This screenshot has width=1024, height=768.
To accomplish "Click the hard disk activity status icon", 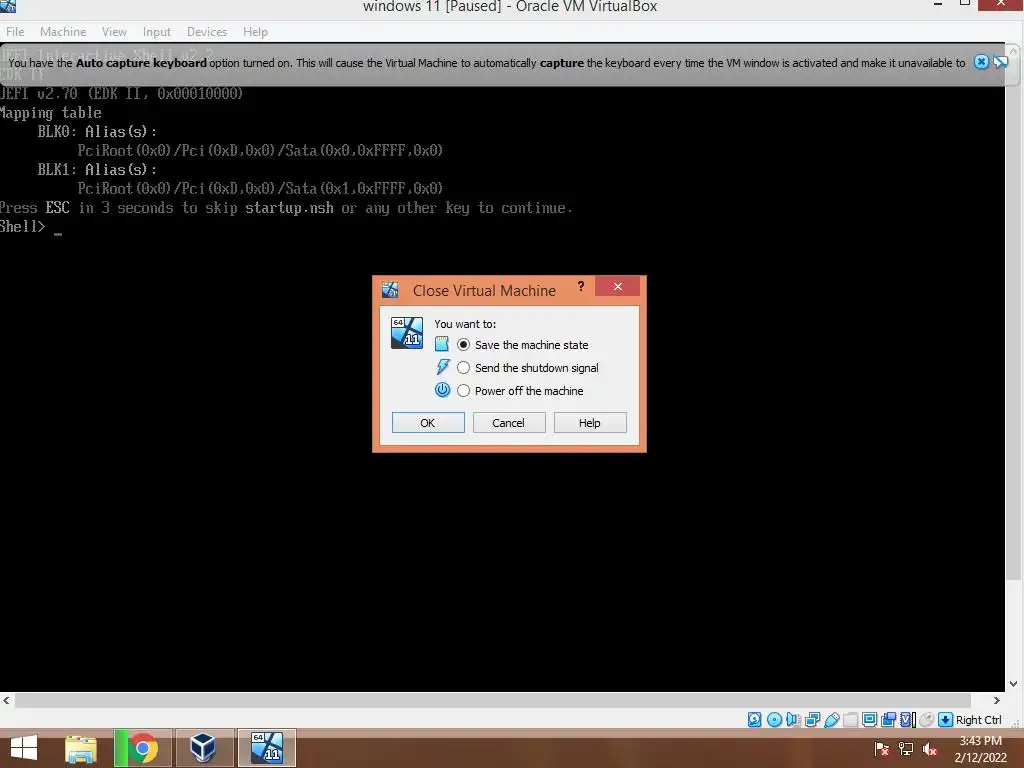I will (x=754, y=720).
